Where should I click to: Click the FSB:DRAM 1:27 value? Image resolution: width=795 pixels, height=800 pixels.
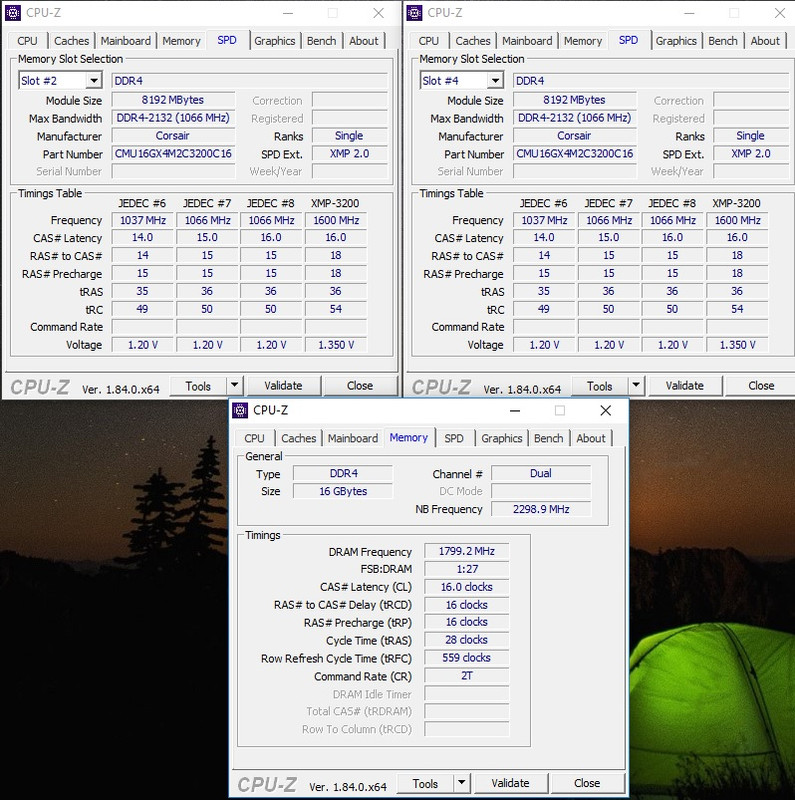click(x=466, y=569)
